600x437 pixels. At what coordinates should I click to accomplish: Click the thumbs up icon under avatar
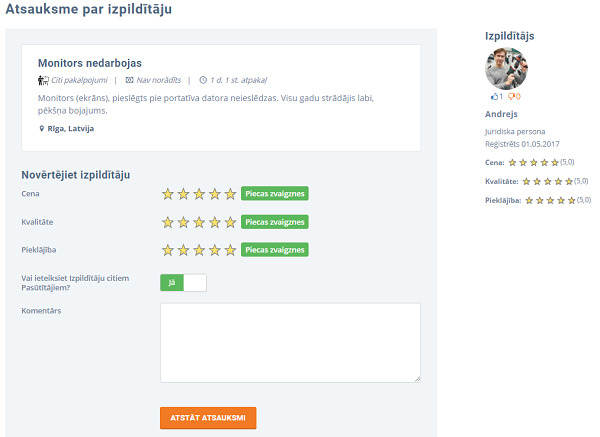[494, 97]
